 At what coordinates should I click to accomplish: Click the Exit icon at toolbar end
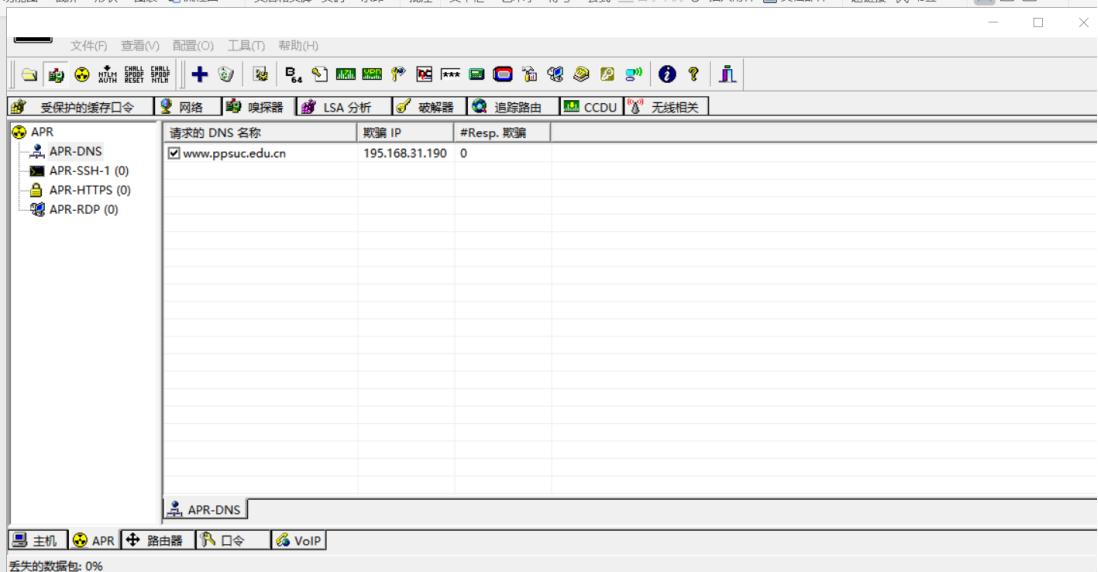728,74
